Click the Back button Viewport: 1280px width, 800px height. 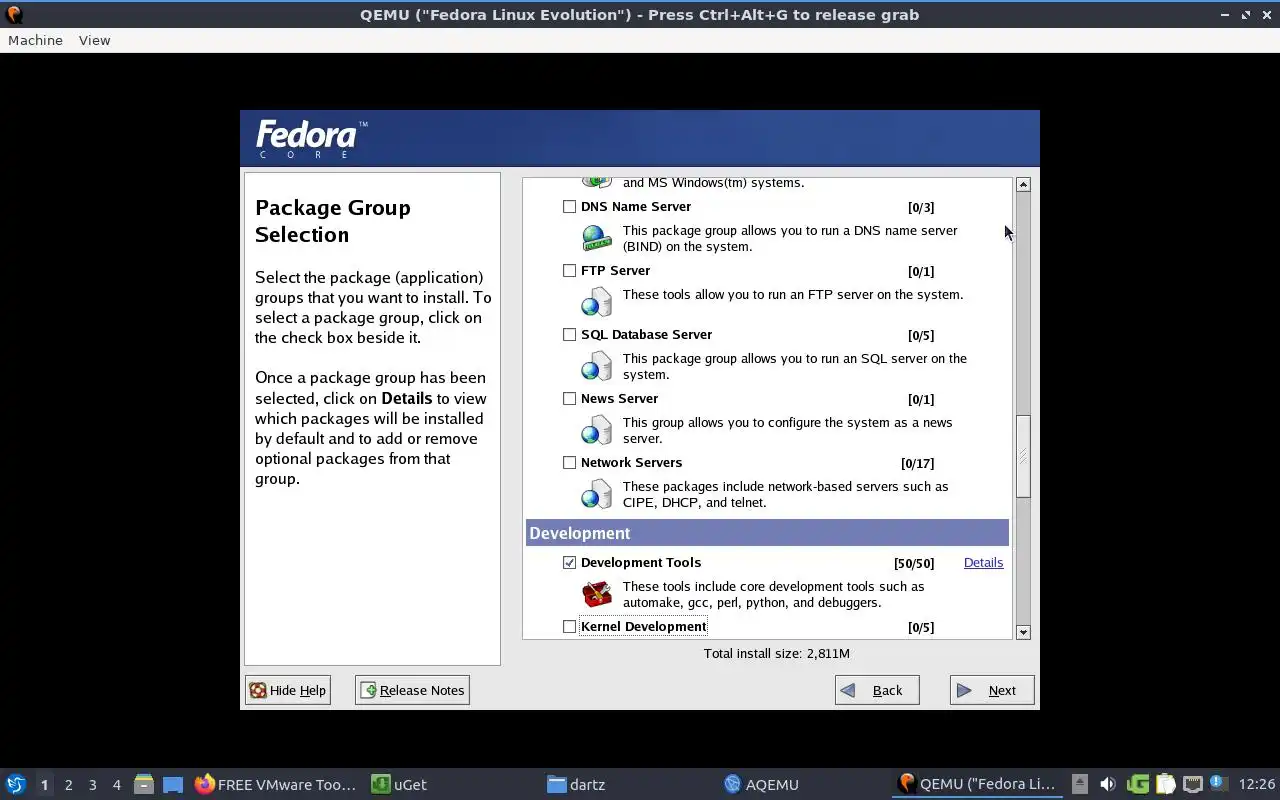(877, 690)
